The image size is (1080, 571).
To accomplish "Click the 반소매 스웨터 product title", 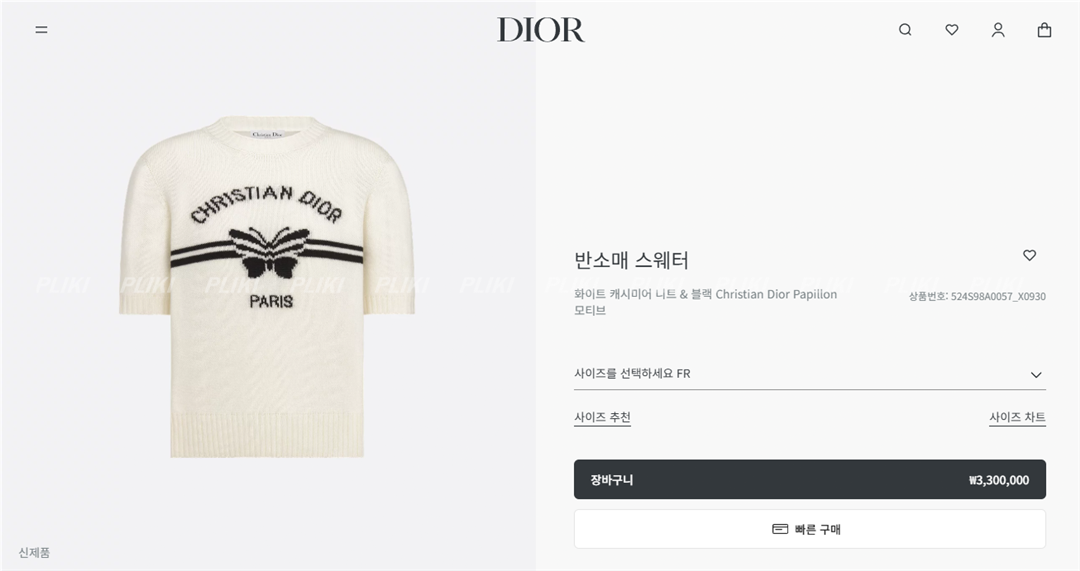I will pos(631,260).
